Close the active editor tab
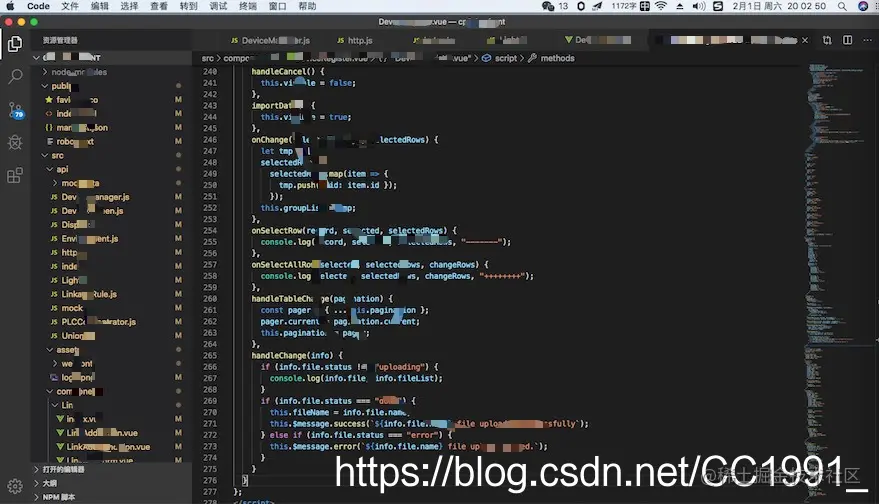Viewport: 879px width, 504px height. coord(805,40)
